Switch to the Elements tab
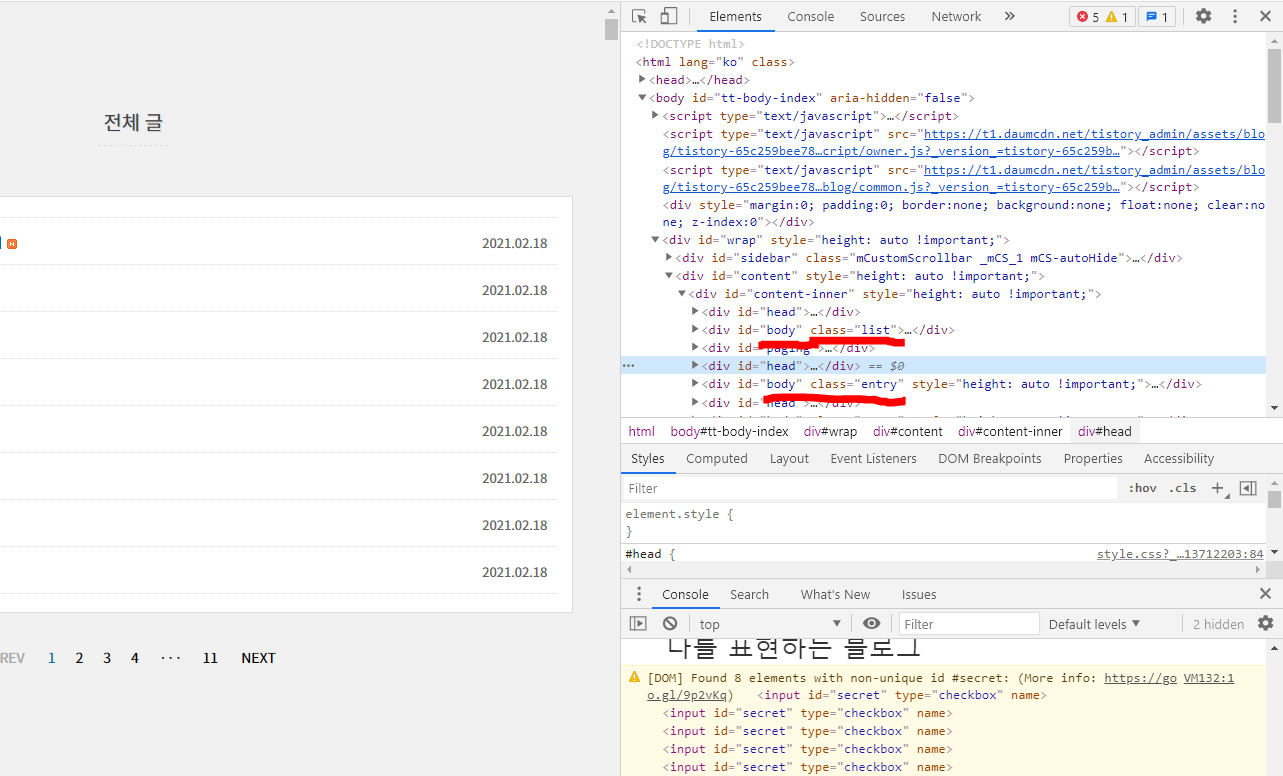 735,16
